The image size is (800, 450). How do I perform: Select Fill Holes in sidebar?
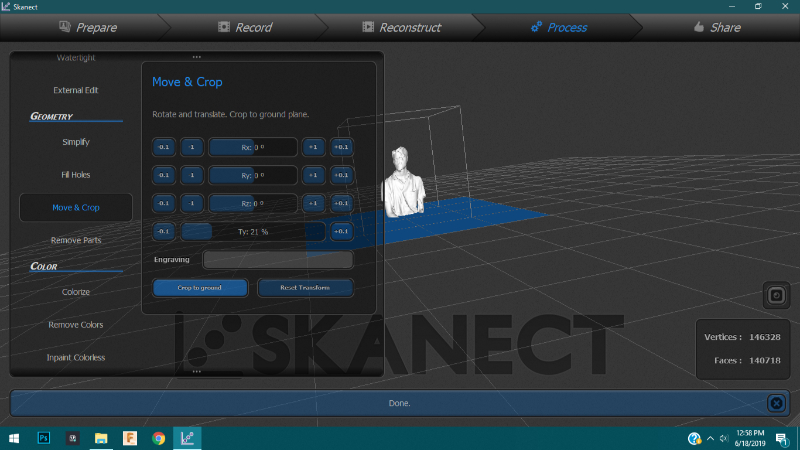[76, 174]
